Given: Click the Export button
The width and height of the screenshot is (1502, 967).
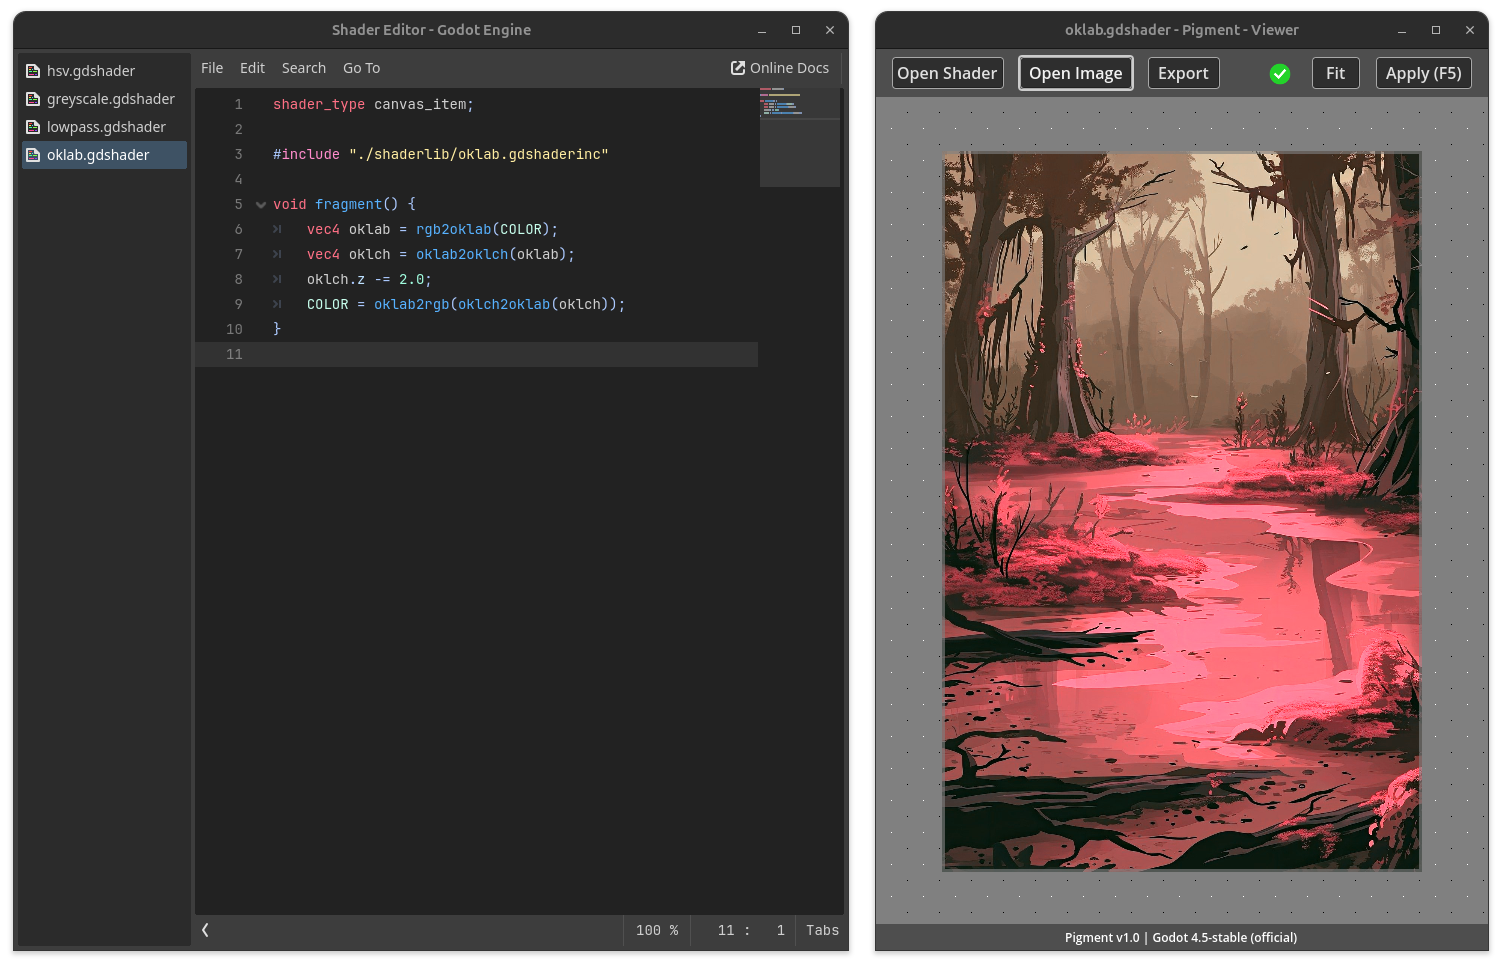Looking at the screenshot, I should (1183, 73).
